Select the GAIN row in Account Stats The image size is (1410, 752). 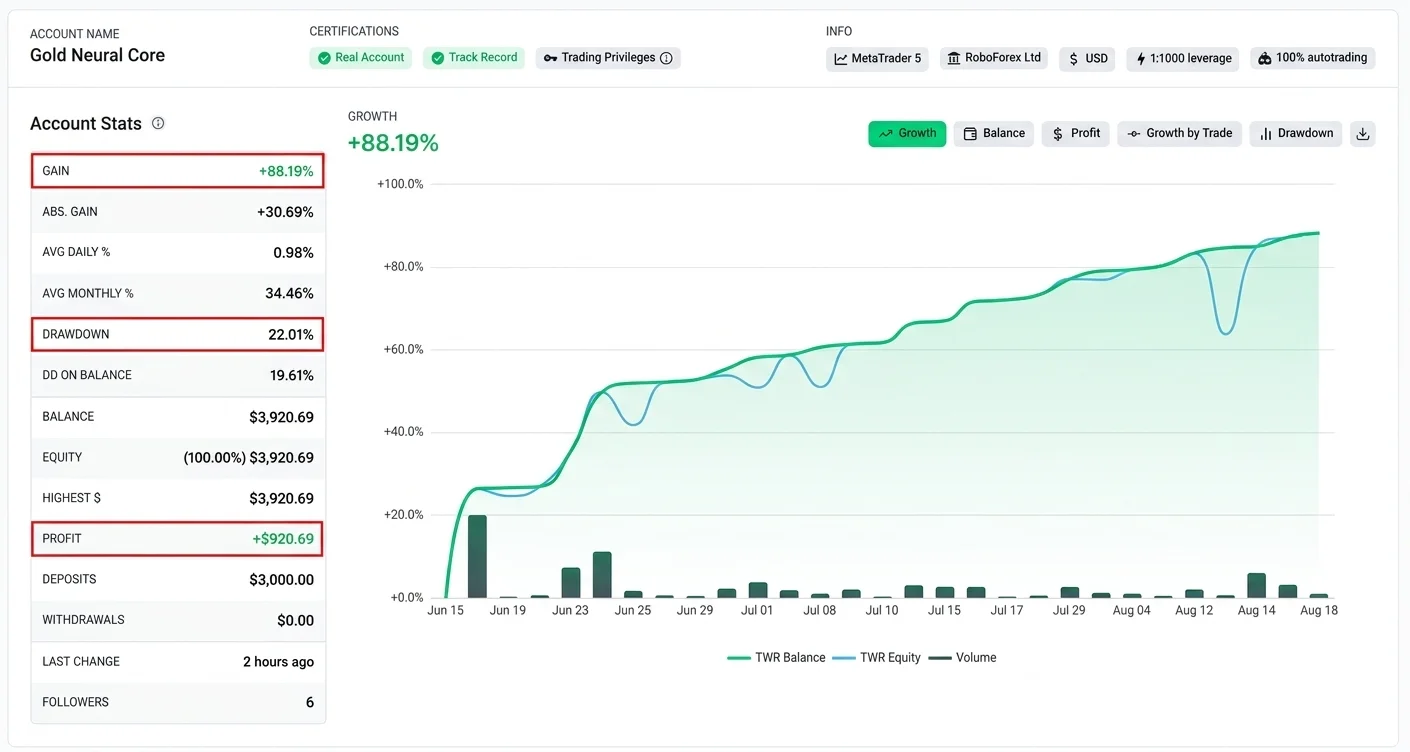(178, 171)
